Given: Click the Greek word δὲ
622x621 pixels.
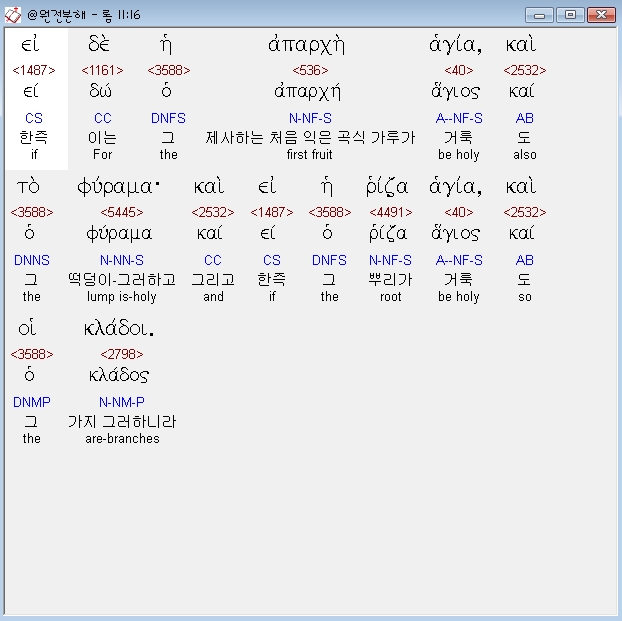Looking at the screenshot, I should [99, 43].
